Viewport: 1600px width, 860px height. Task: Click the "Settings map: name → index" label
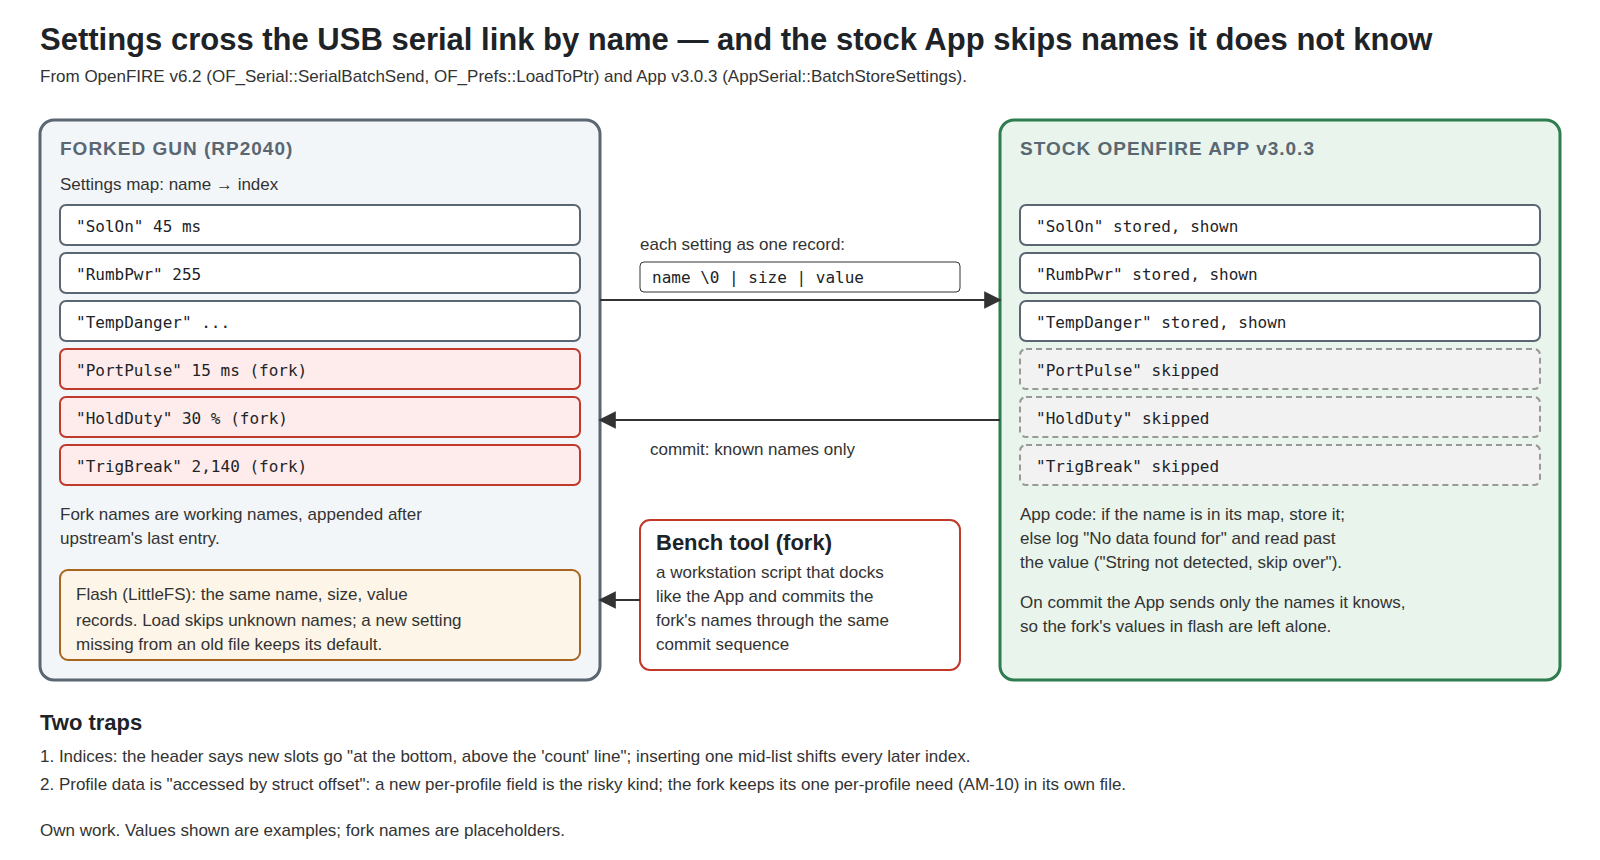pyautogui.click(x=169, y=185)
